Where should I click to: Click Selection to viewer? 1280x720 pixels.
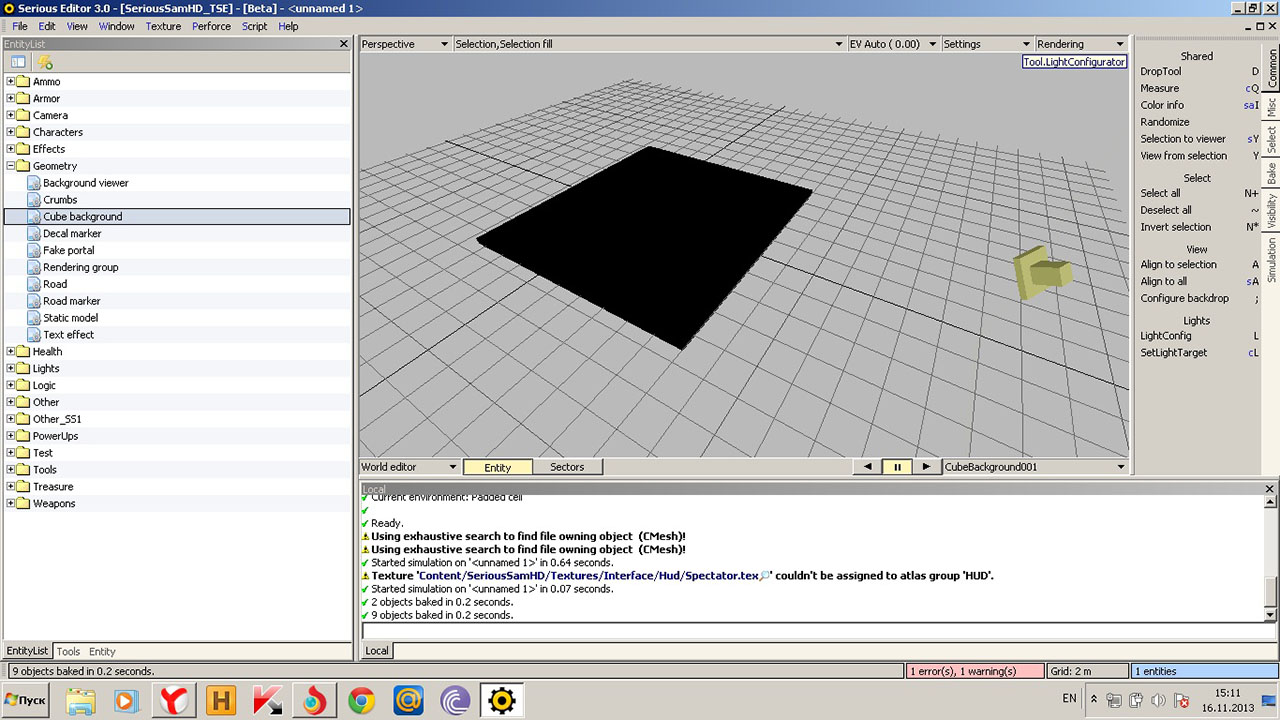tap(1183, 139)
